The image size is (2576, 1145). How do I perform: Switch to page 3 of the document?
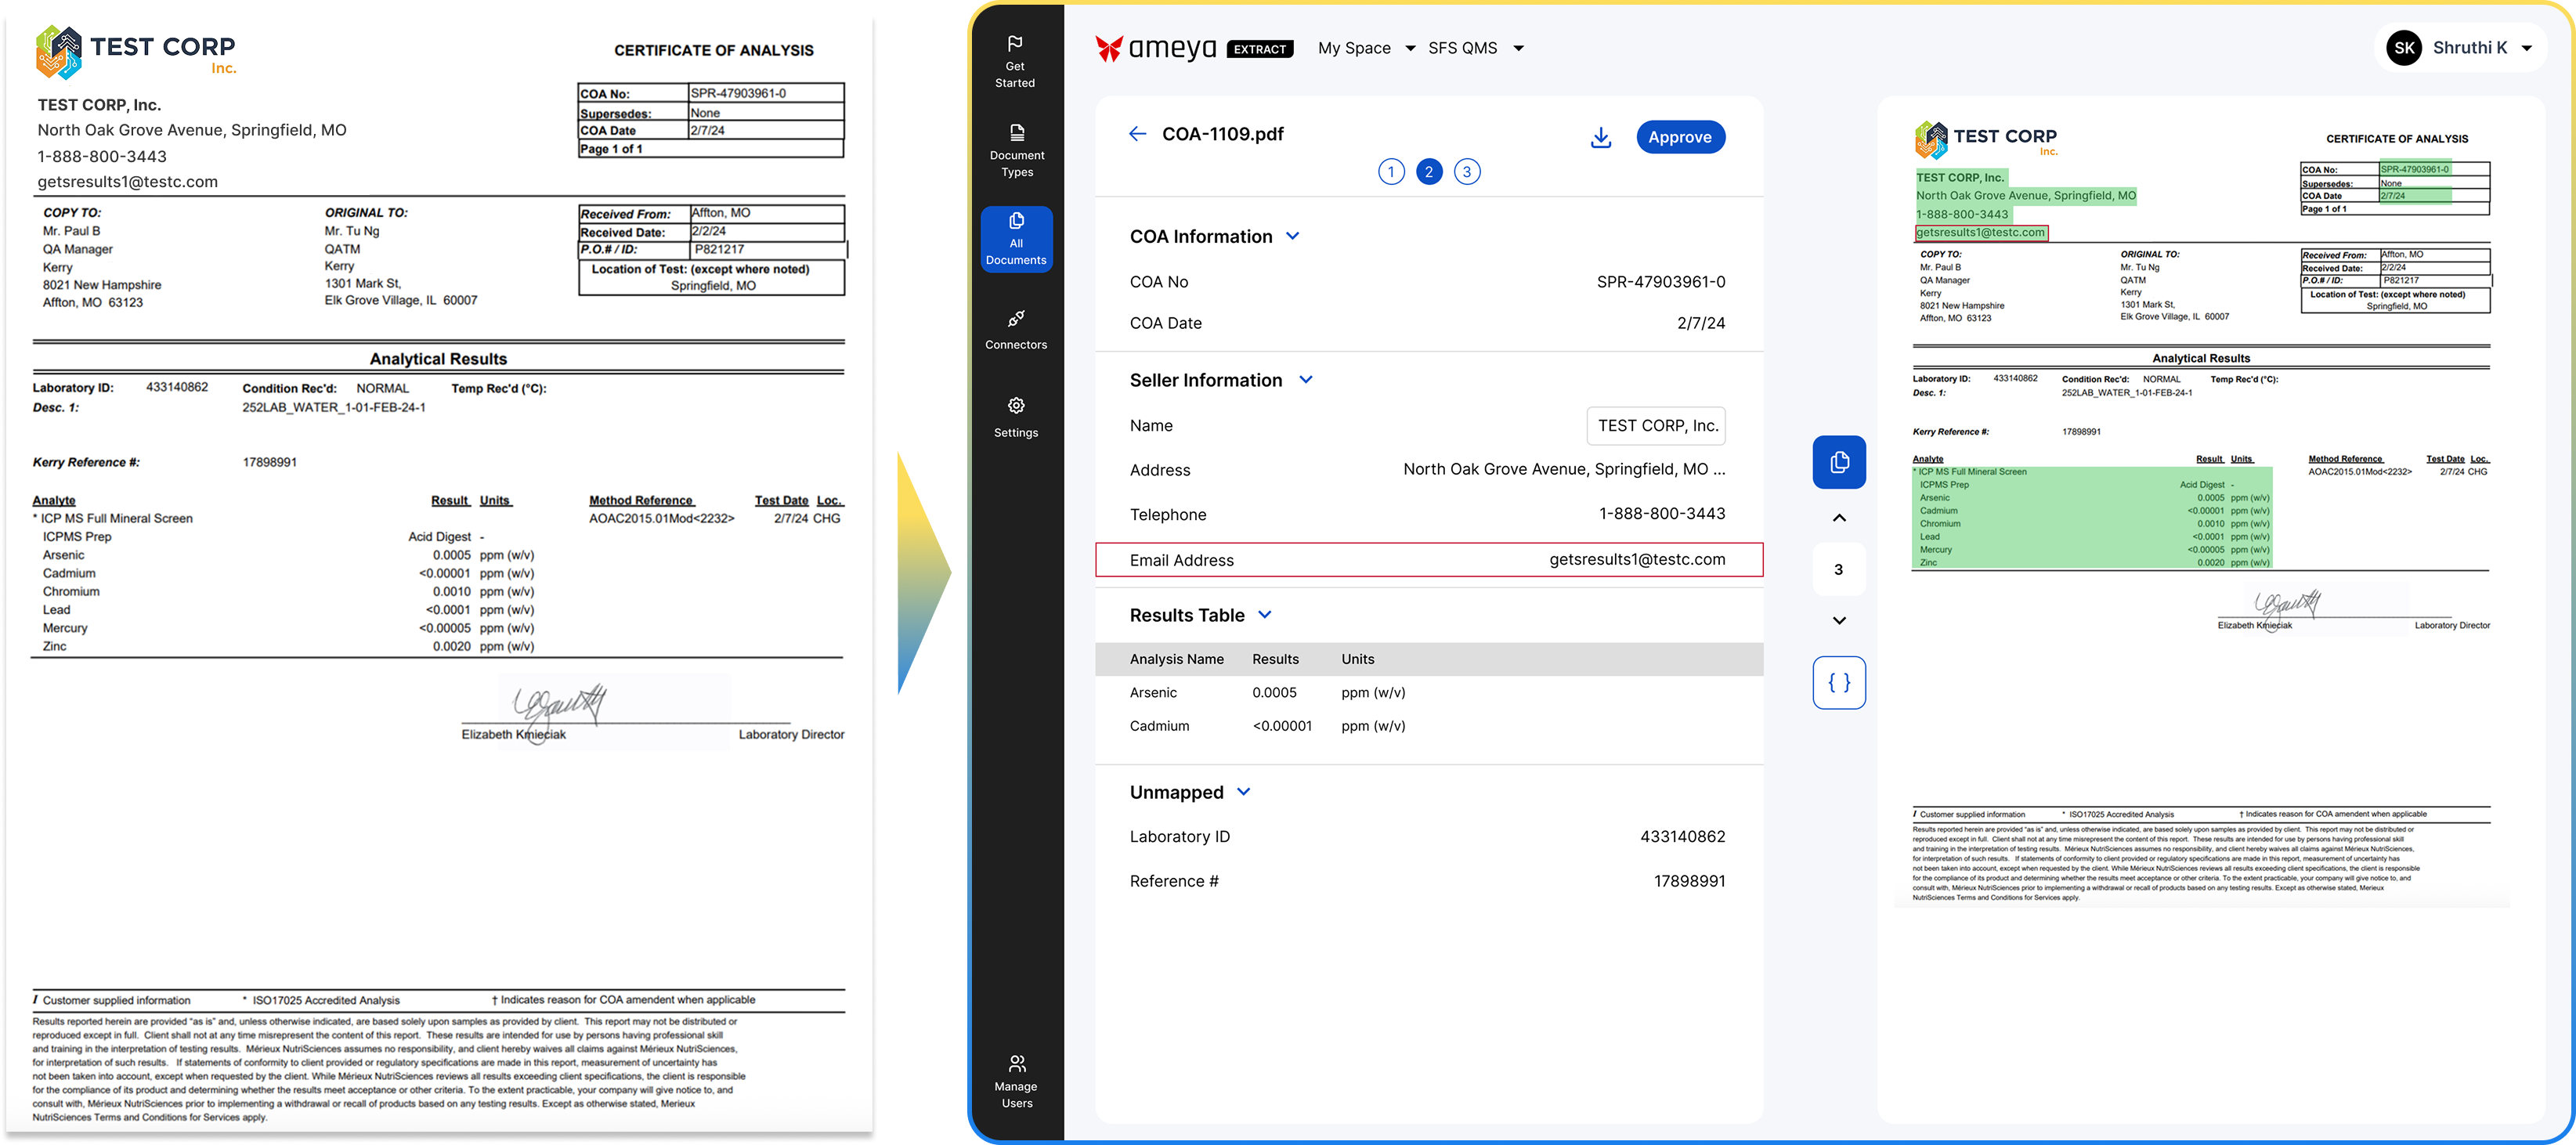[x=1467, y=171]
